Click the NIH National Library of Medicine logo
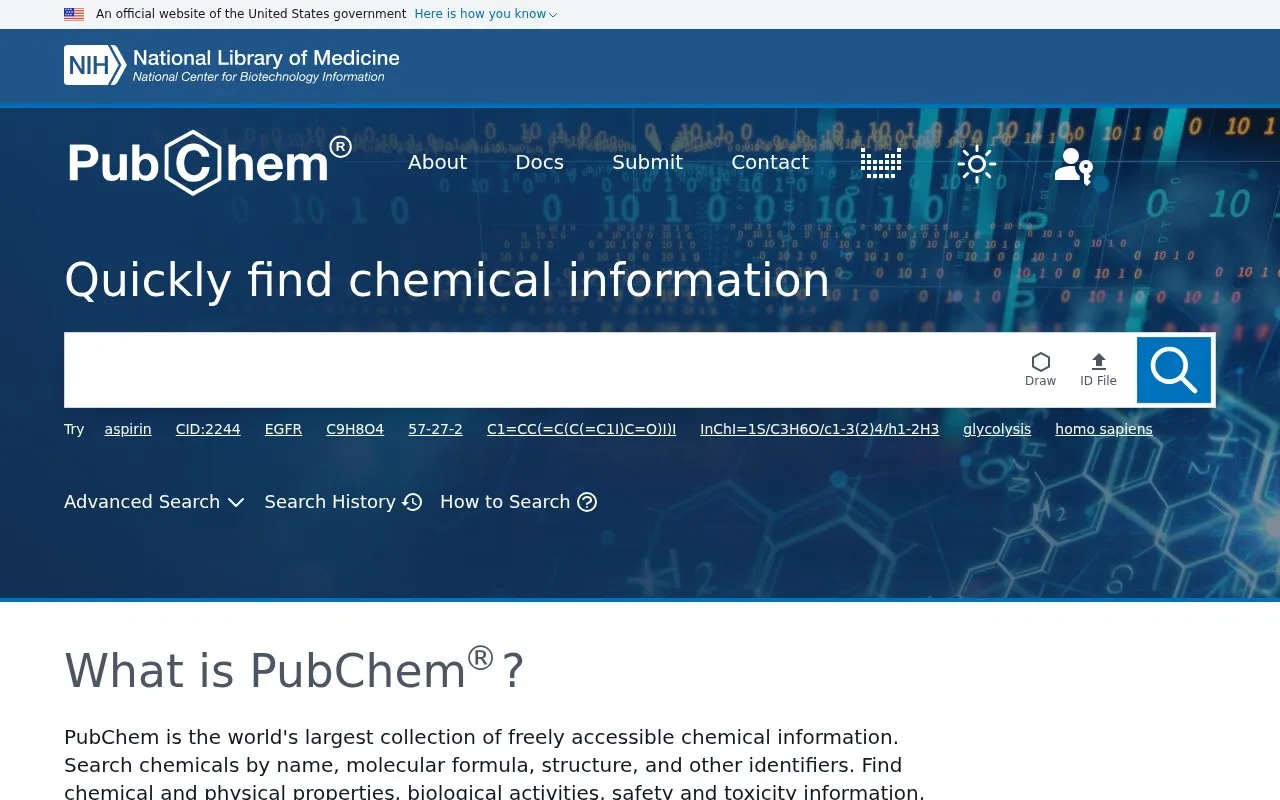The width and height of the screenshot is (1280, 800). pos(232,65)
